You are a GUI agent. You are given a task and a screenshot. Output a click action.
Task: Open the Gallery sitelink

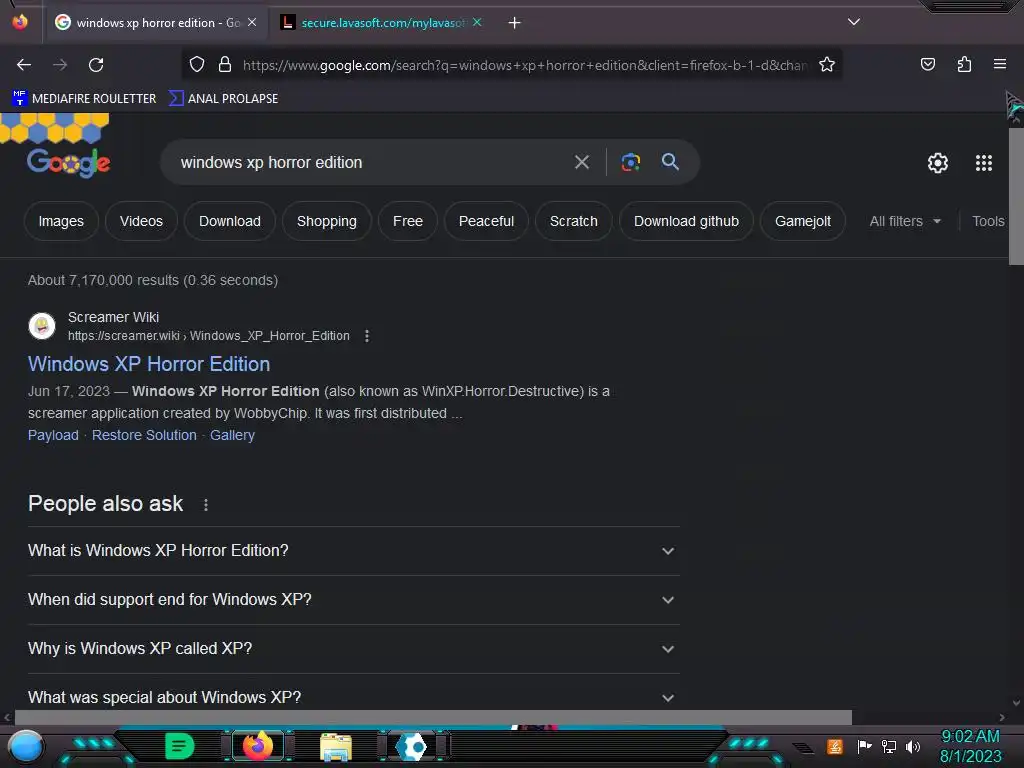(232, 435)
